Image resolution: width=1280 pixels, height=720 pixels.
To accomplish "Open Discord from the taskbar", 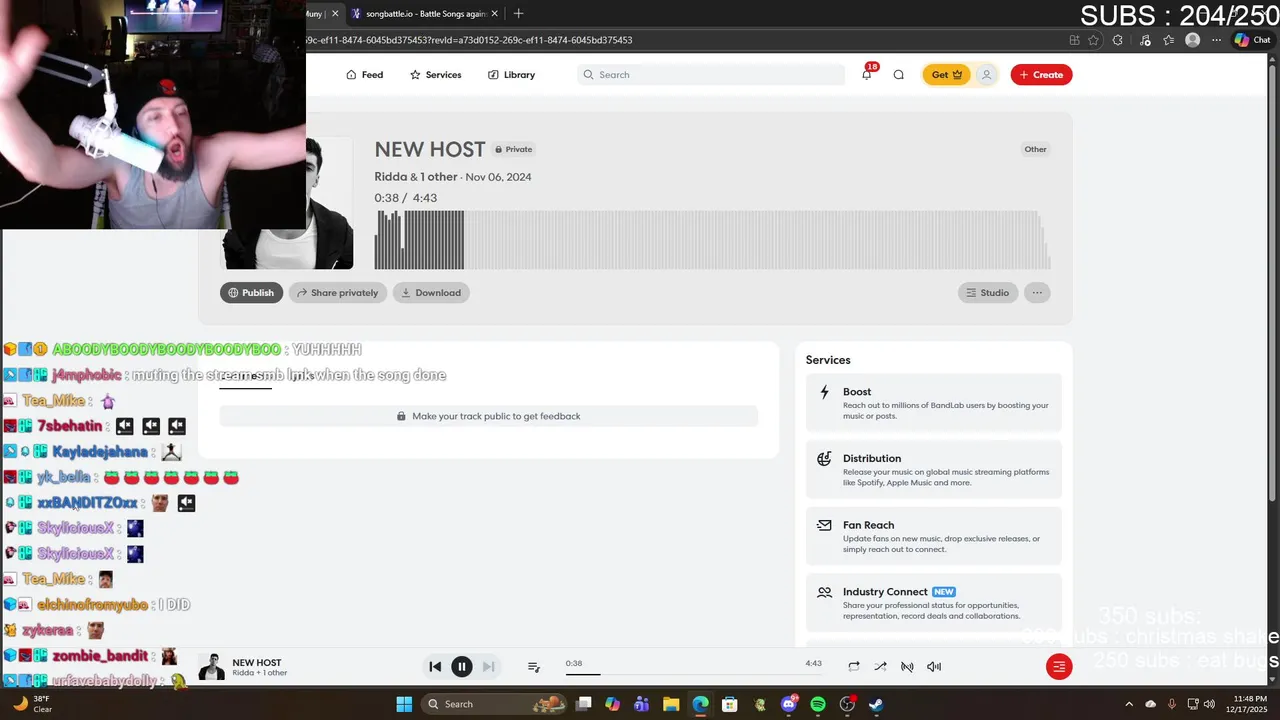I will click(789, 704).
